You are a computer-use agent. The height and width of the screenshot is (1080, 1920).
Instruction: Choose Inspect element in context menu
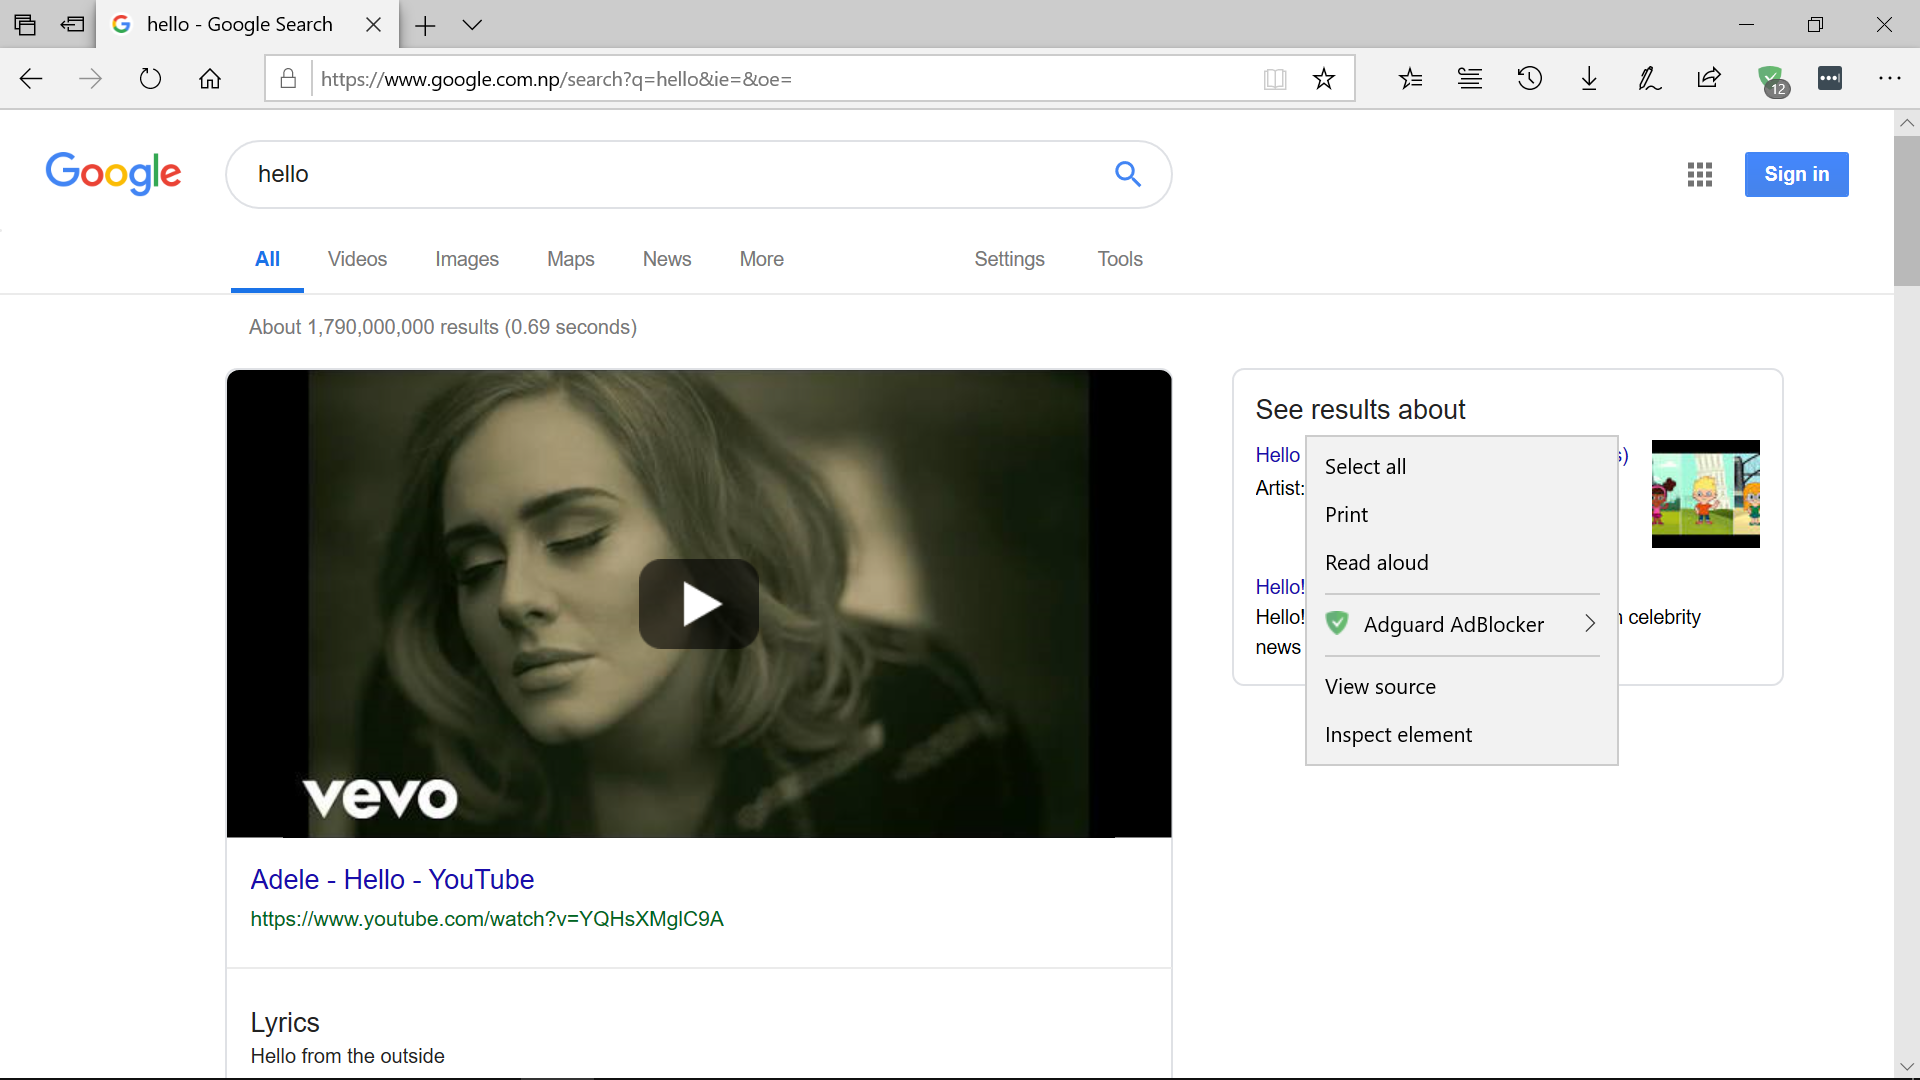1462,735
